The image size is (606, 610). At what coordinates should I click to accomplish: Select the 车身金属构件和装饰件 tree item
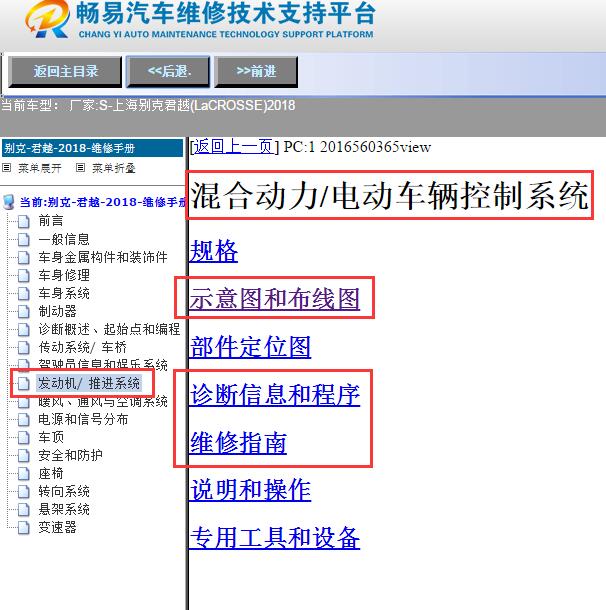pos(103,257)
